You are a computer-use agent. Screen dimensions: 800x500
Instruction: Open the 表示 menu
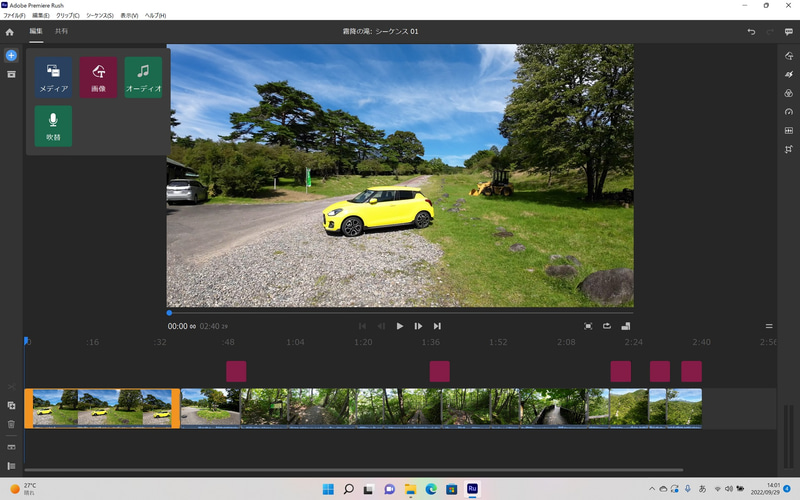point(129,15)
